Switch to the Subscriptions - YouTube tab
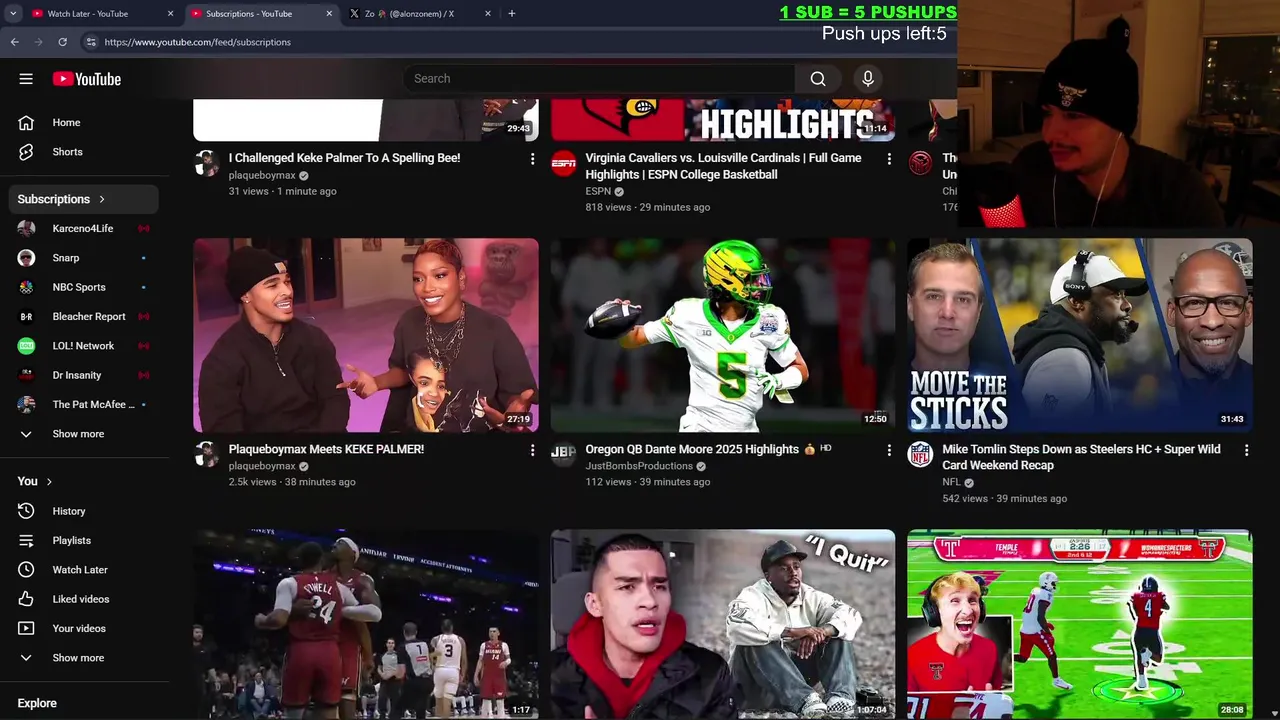Screen dimensions: 1280x720 [x=262, y=14]
